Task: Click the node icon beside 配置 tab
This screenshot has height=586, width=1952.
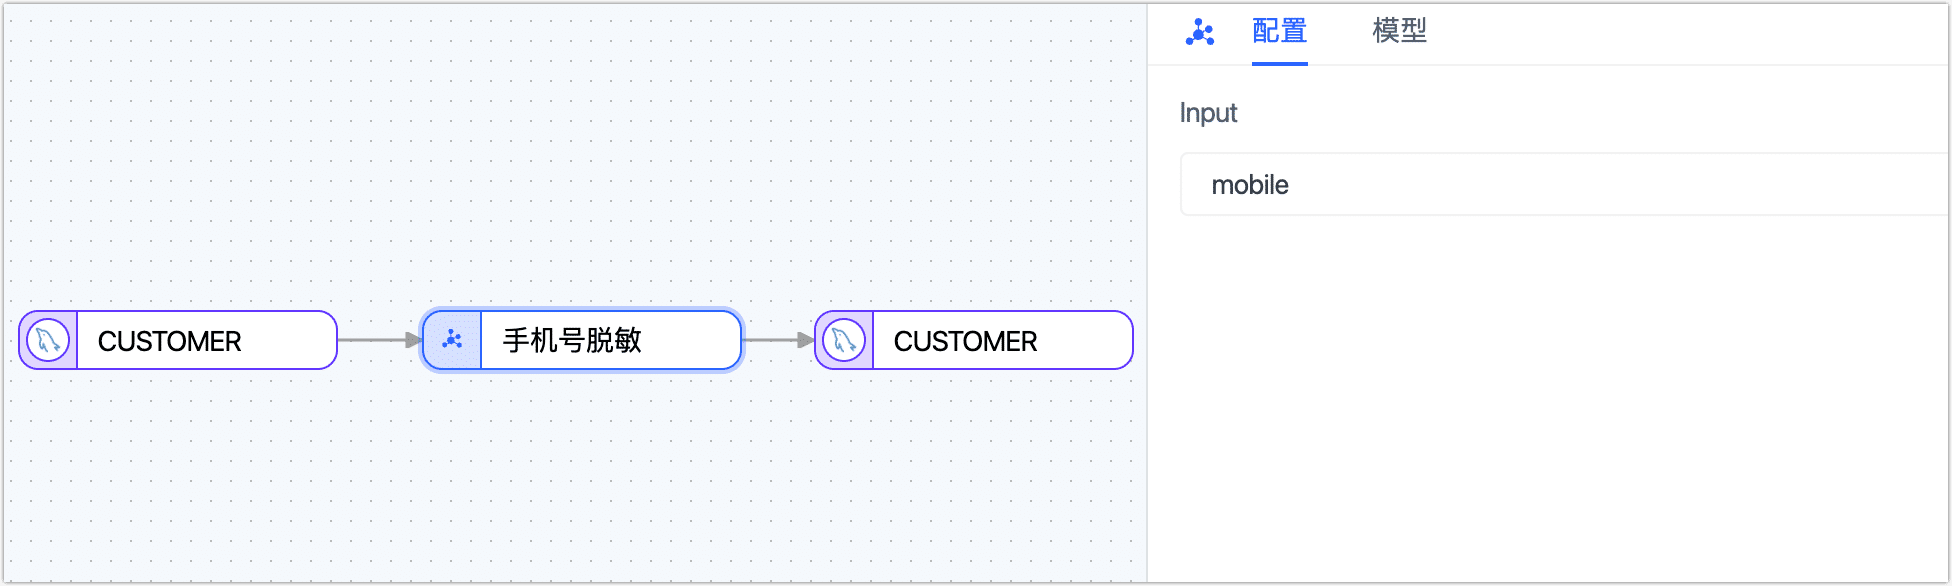Action: coord(1199,32)
